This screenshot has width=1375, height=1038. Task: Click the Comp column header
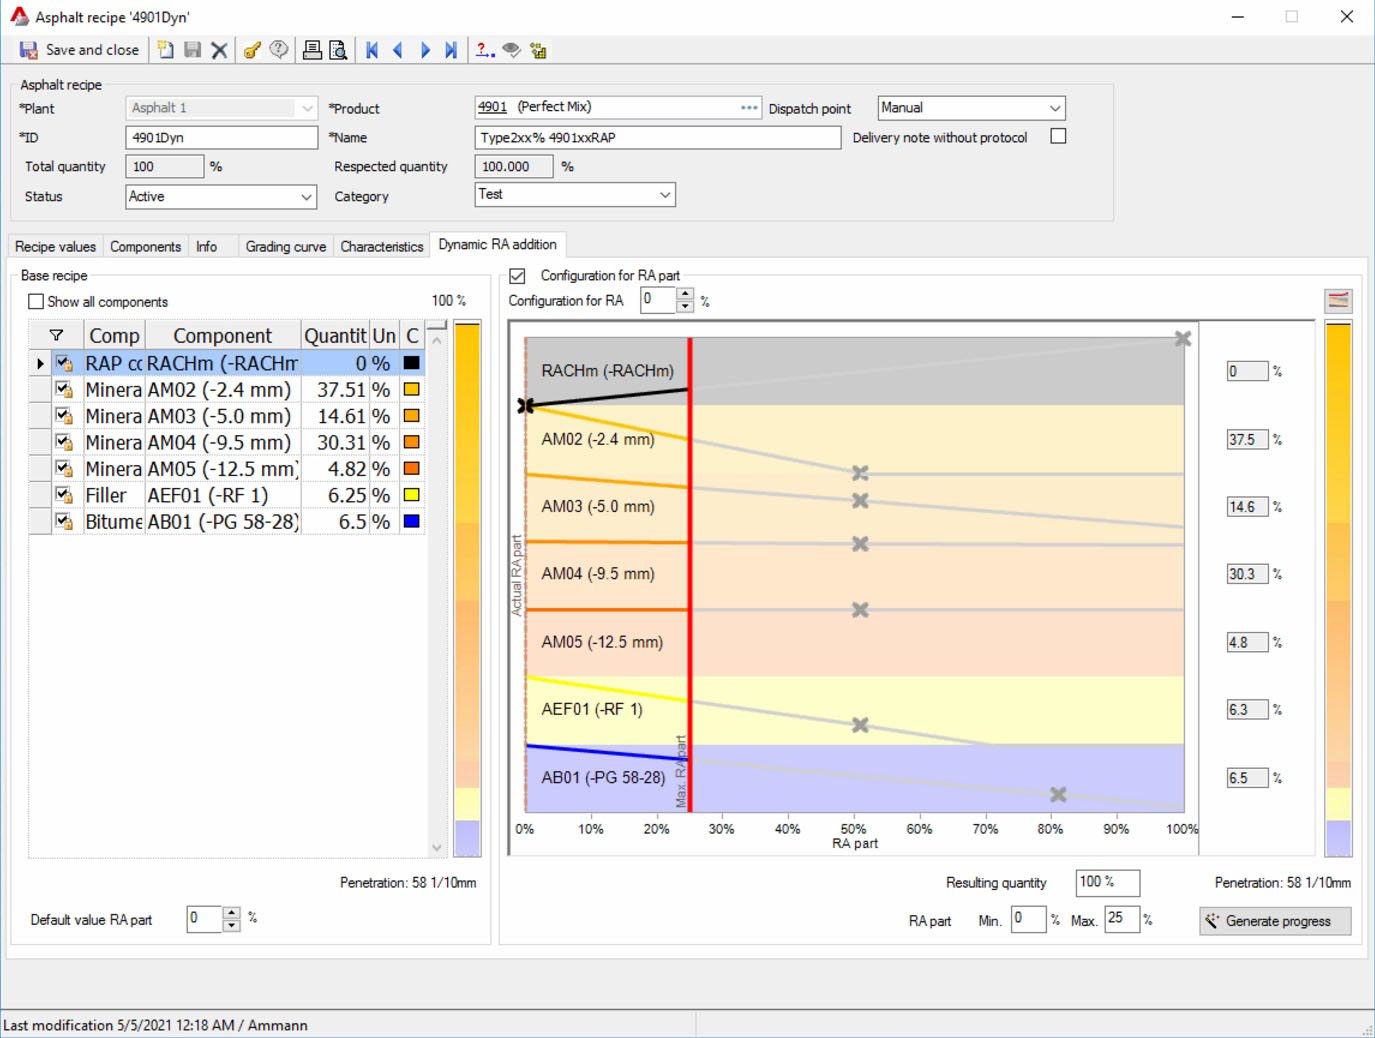pyautogui.click(x=114, y=336)
